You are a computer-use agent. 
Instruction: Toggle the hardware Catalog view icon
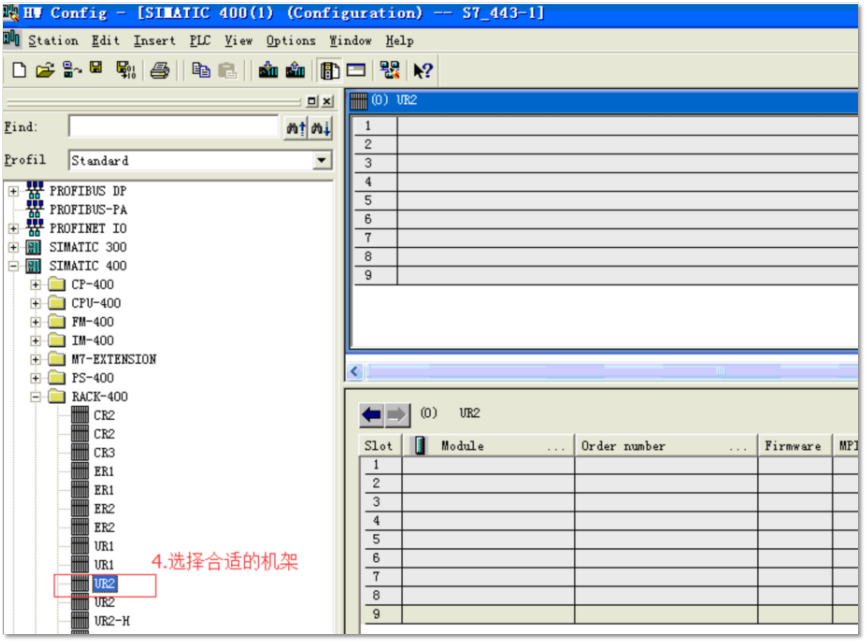pyautogui.click(x=330, y=70)
